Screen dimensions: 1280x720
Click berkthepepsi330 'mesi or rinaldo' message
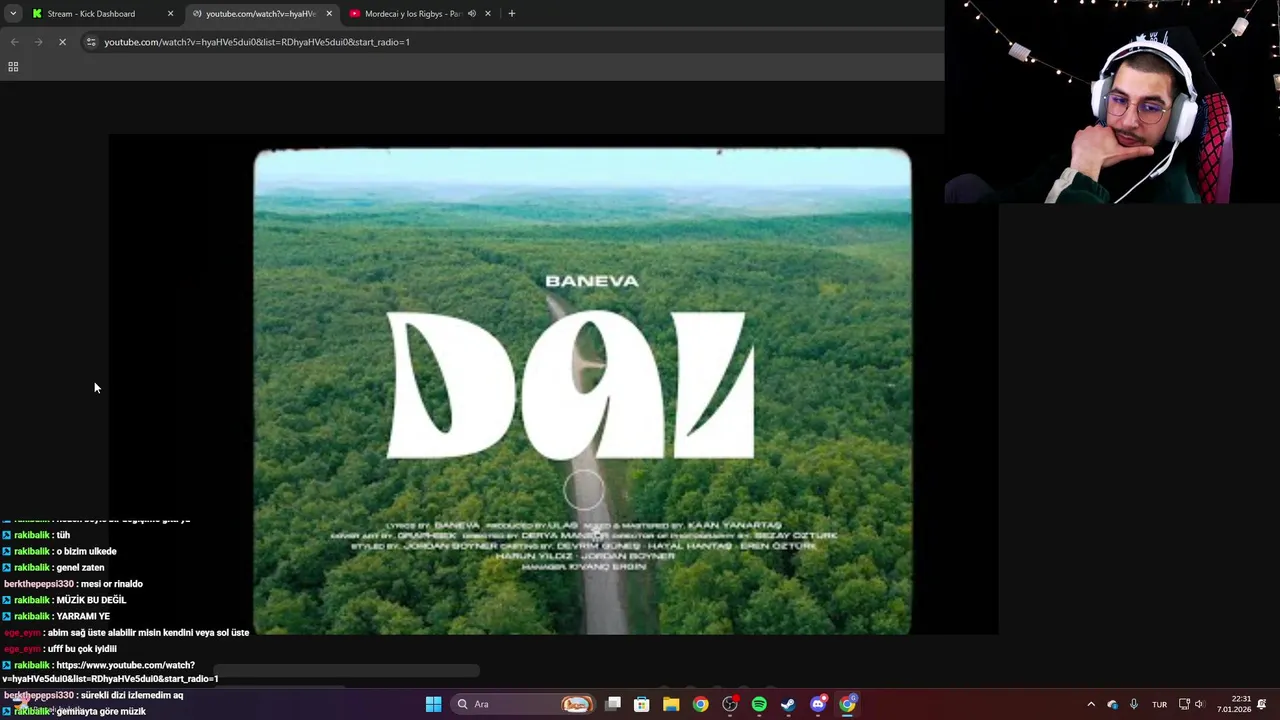tap(112, 584)
